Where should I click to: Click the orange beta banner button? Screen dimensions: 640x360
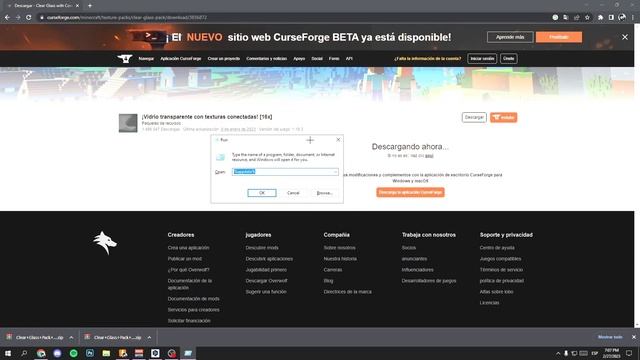pos(559,37)
